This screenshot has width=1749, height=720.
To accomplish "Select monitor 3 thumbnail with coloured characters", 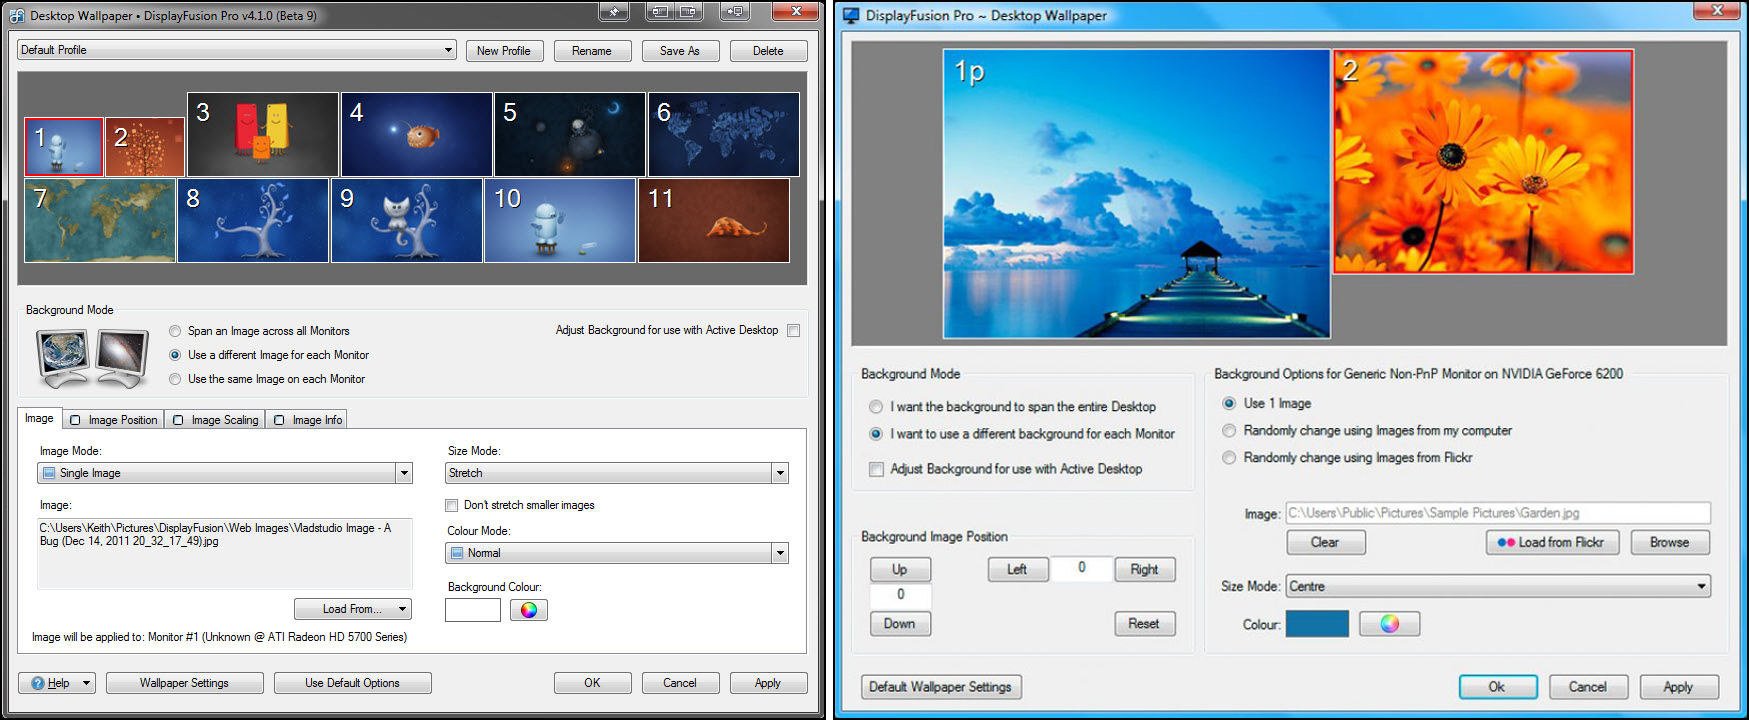I will (263, 135).
